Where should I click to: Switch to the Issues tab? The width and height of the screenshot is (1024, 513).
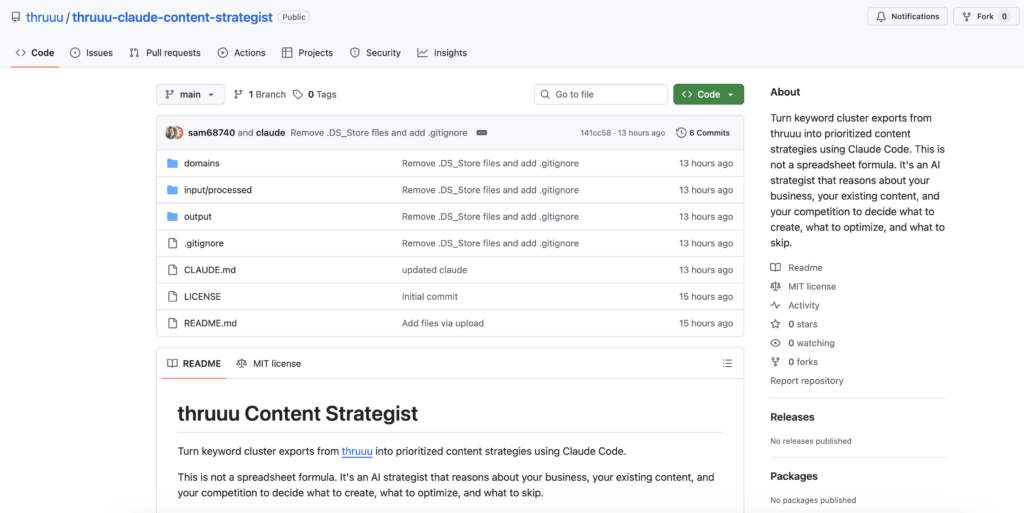coord(91,53)
